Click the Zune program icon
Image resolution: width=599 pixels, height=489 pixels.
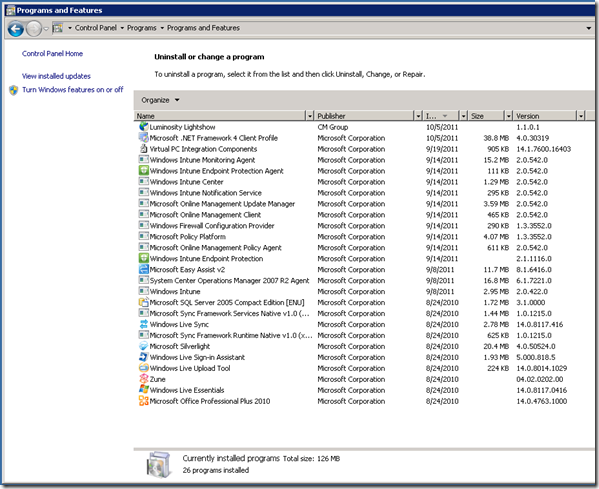click(143, 379)
